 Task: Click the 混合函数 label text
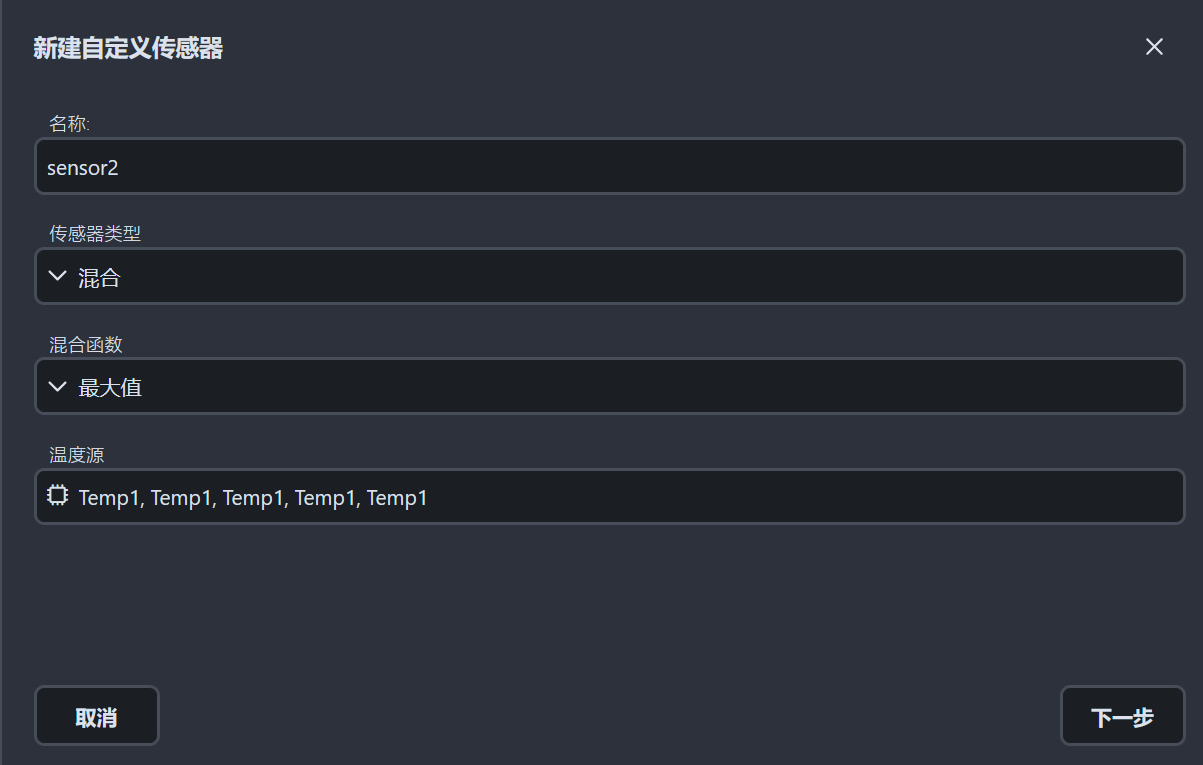pyautogui.click(x=86, y=344)
